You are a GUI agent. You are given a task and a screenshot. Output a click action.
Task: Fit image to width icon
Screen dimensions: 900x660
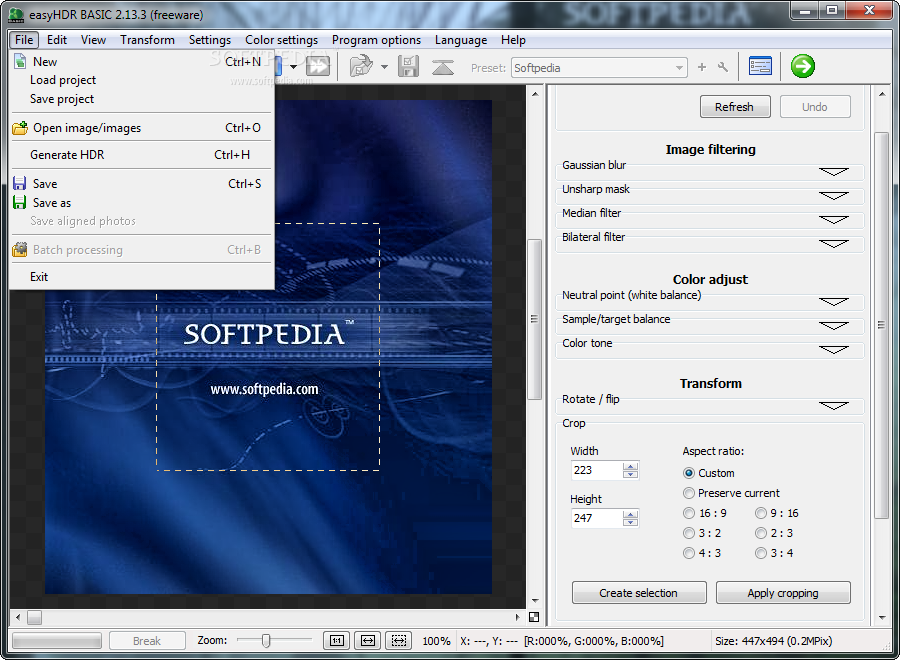[368, 640]
